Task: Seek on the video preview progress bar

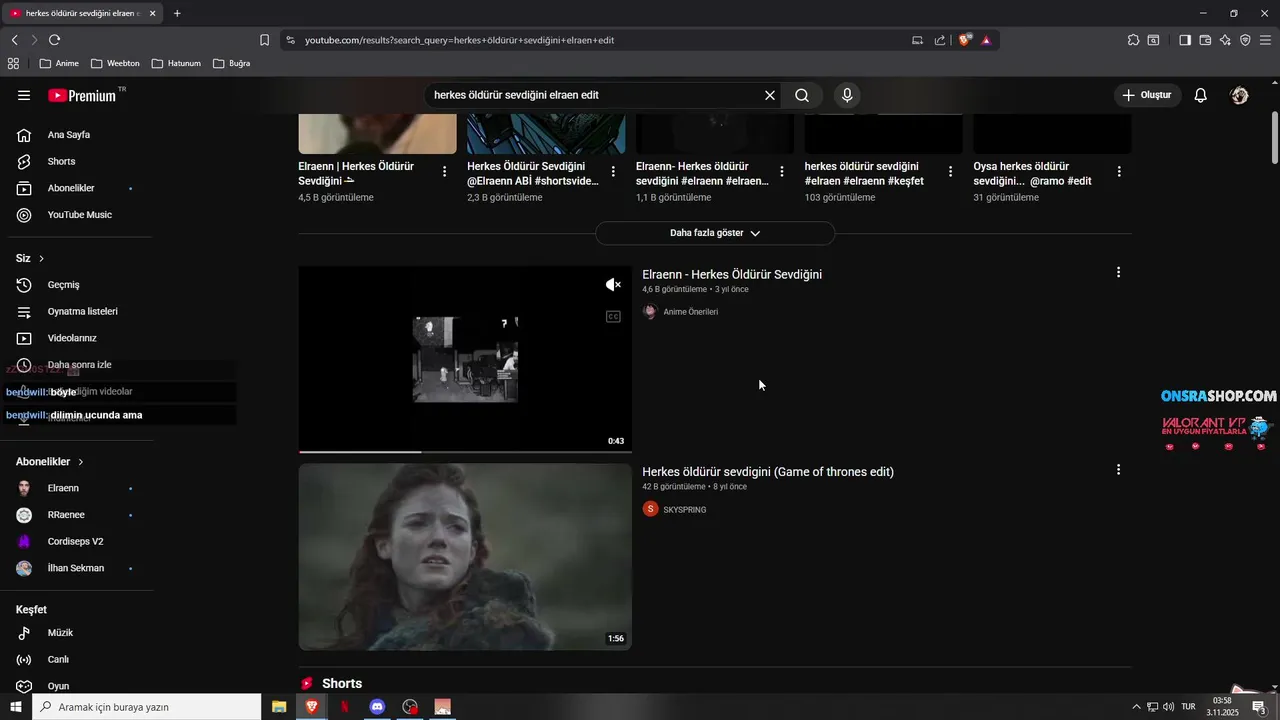Action: 465,452
